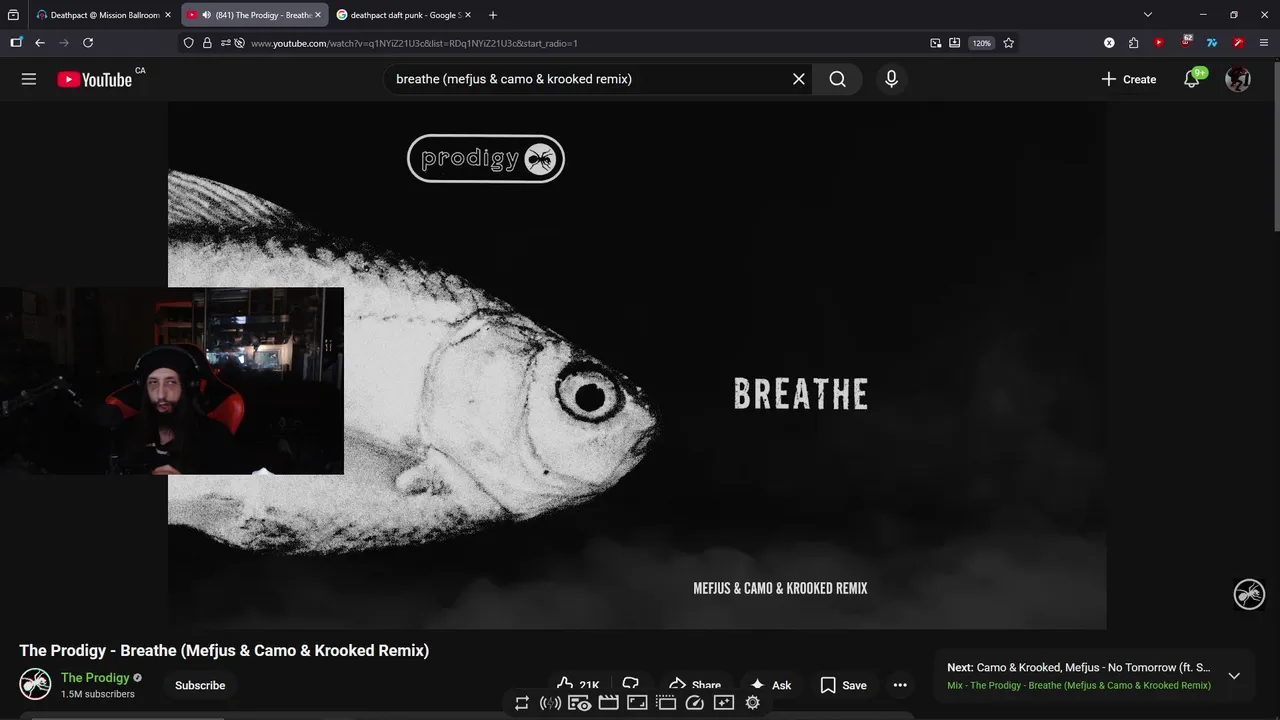Share the video

(695, 685)
